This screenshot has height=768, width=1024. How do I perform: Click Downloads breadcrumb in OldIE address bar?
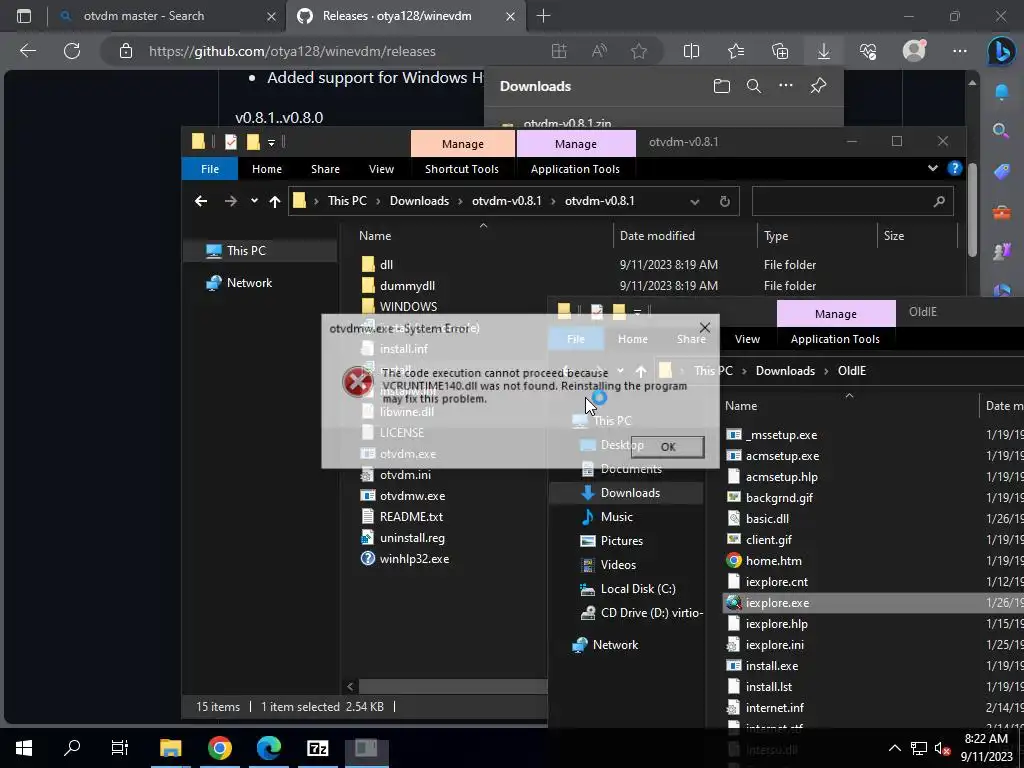pos(785,371)
